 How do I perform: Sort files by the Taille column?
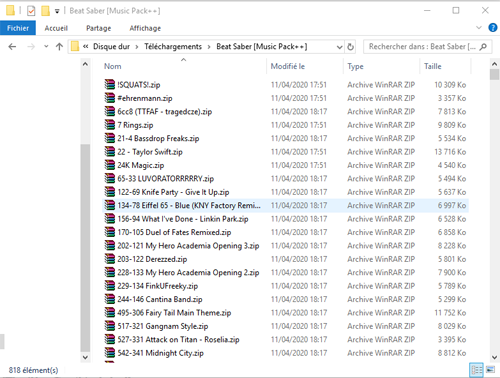point(433,66)
